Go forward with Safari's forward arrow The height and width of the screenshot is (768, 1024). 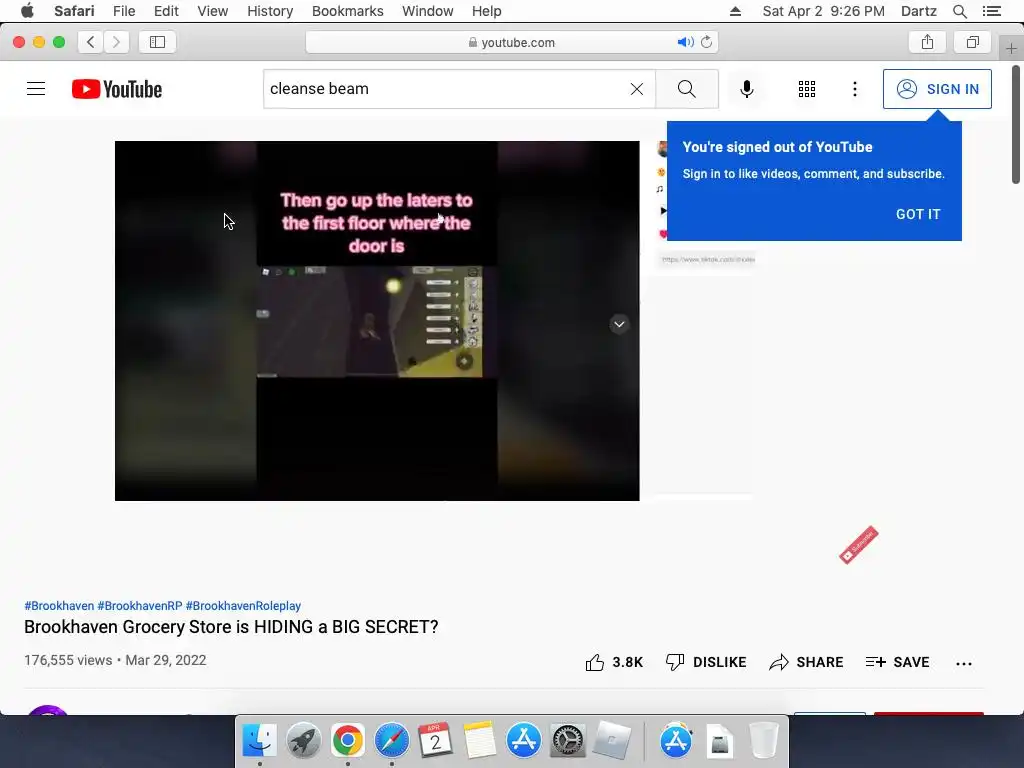116,42
